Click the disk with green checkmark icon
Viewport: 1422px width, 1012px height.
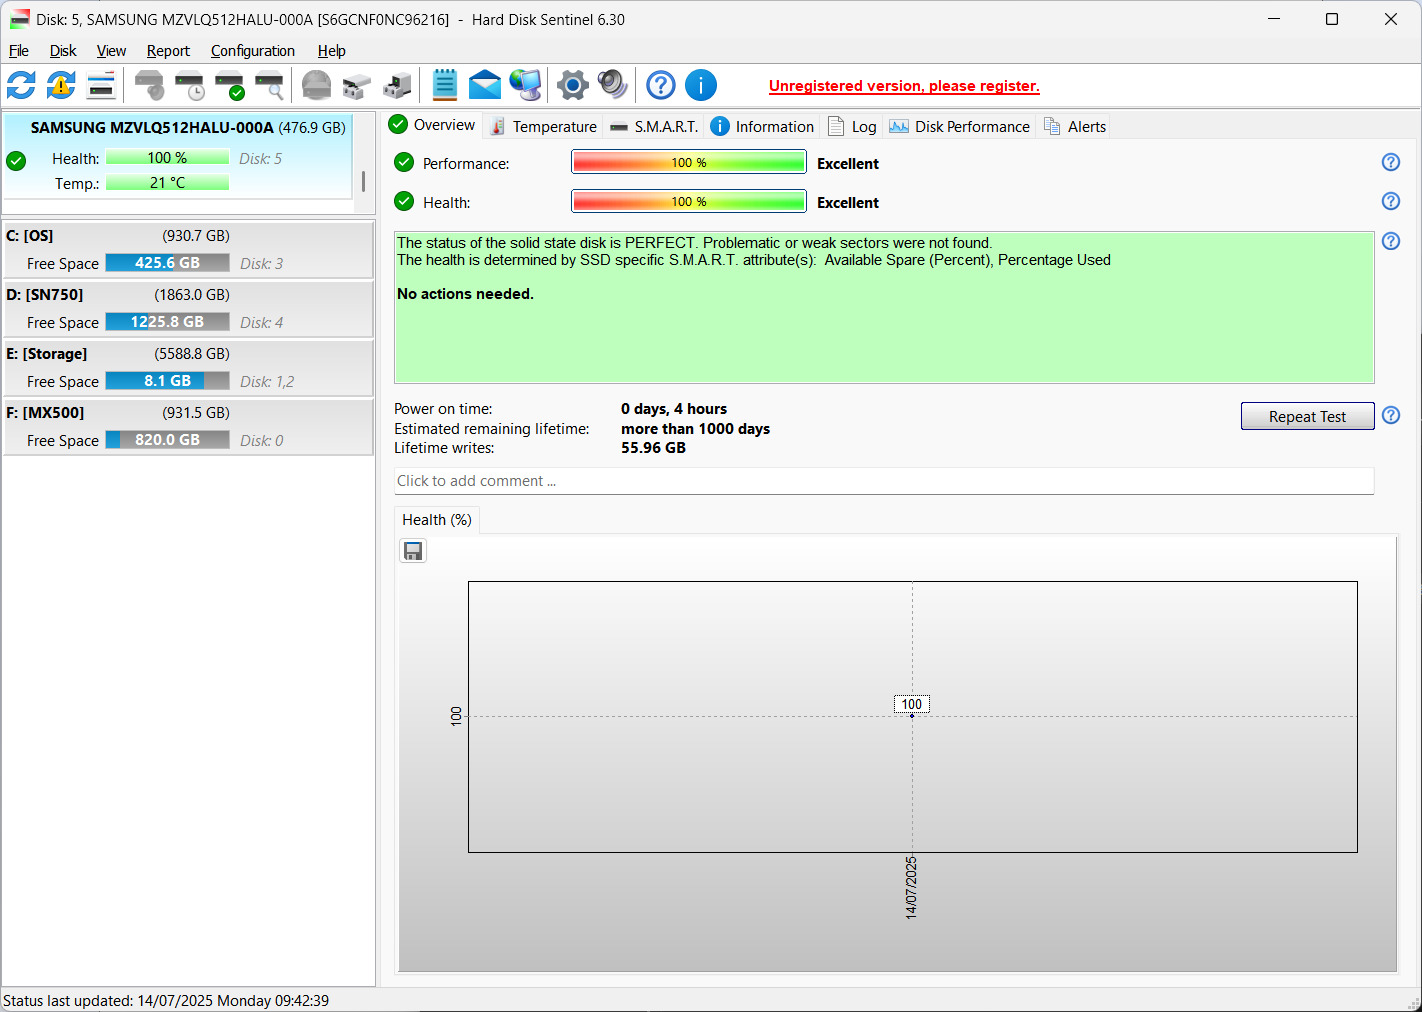(229, 86)
